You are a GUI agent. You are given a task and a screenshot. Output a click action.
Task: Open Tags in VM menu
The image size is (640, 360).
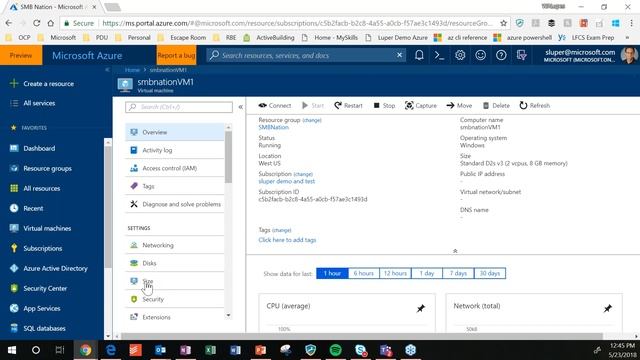[x=175, y=186]
